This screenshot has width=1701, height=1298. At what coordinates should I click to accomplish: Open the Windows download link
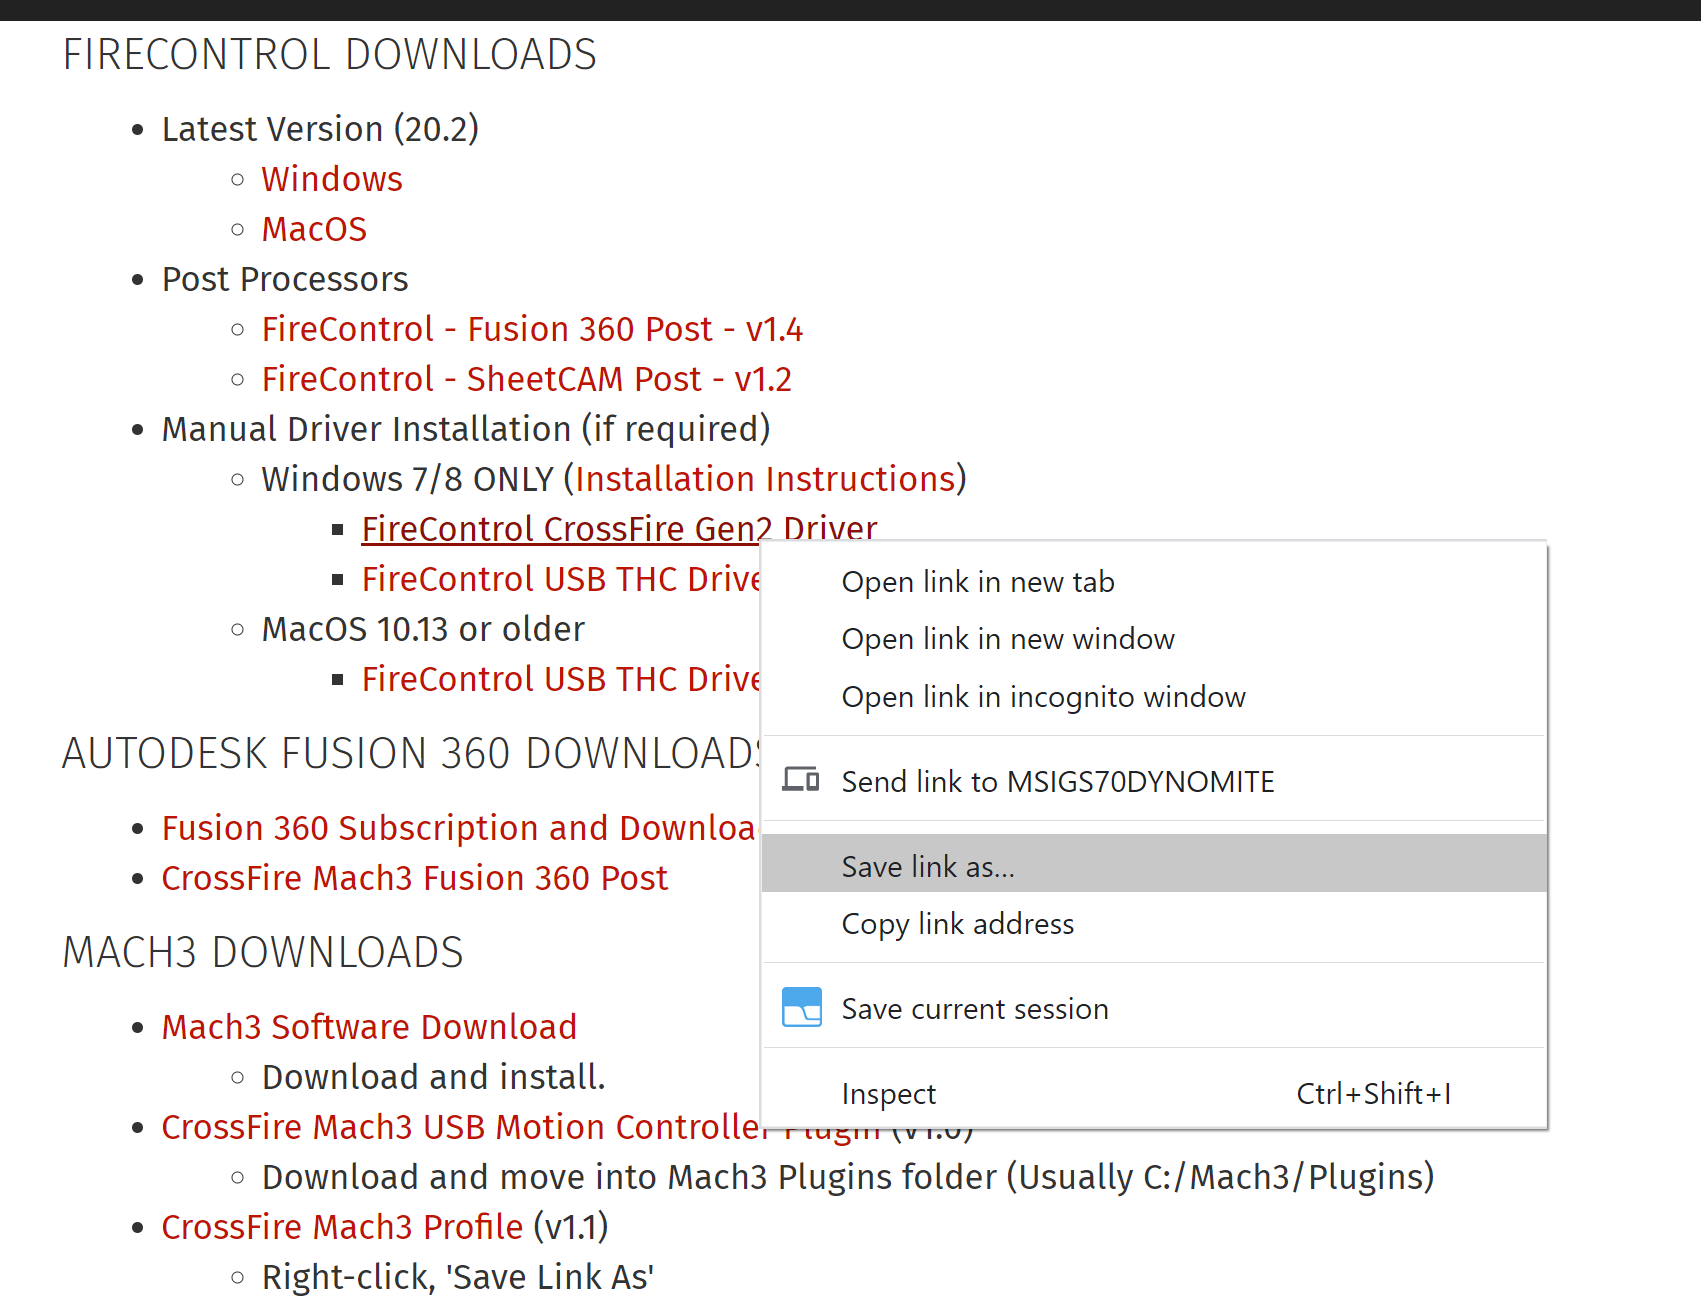coord(332,179)
